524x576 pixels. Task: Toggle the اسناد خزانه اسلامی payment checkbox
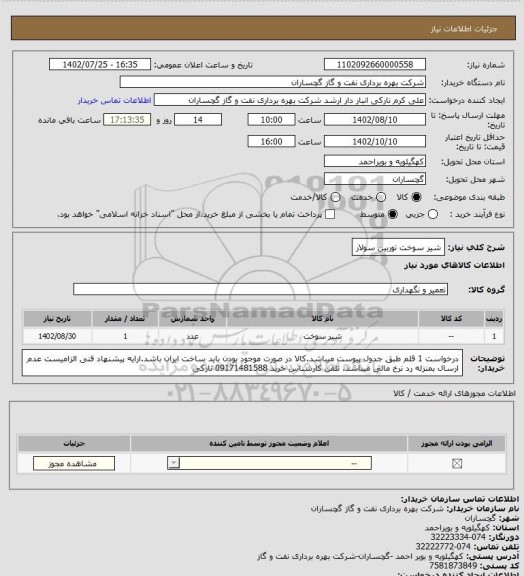point(330,214)
